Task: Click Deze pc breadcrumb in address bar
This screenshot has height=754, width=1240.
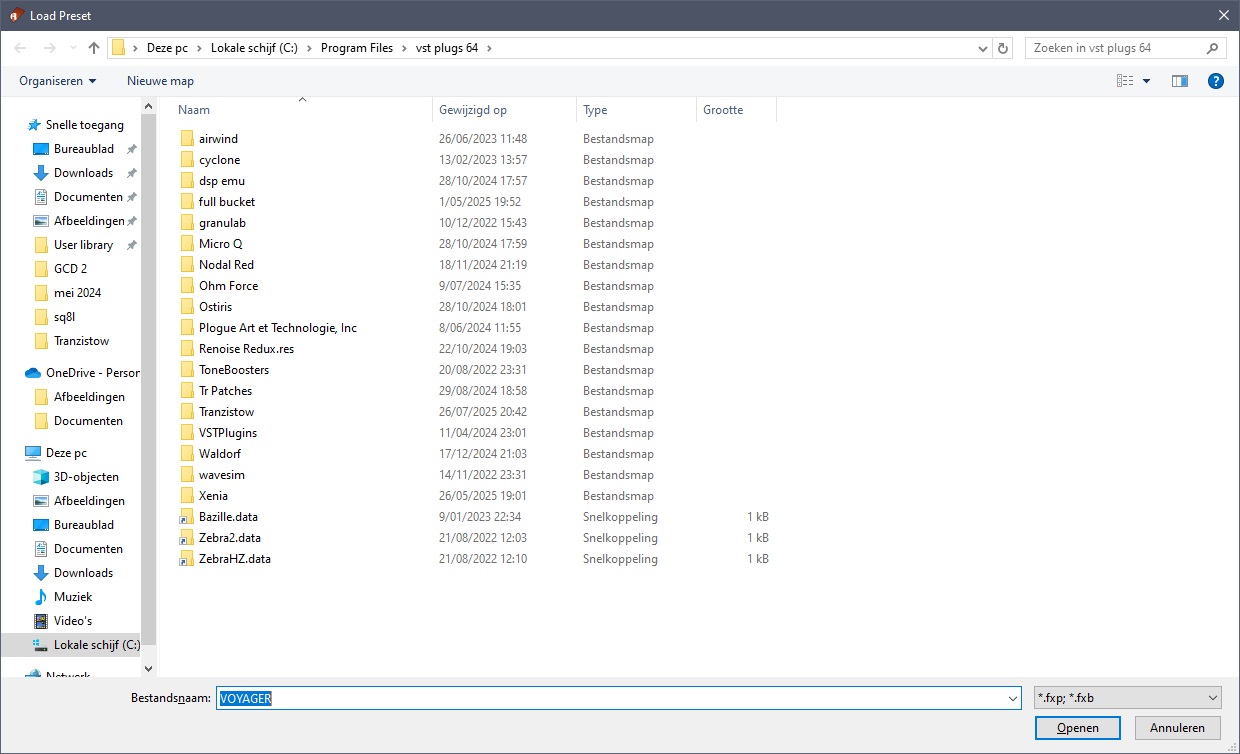Action: pos(167,48)
